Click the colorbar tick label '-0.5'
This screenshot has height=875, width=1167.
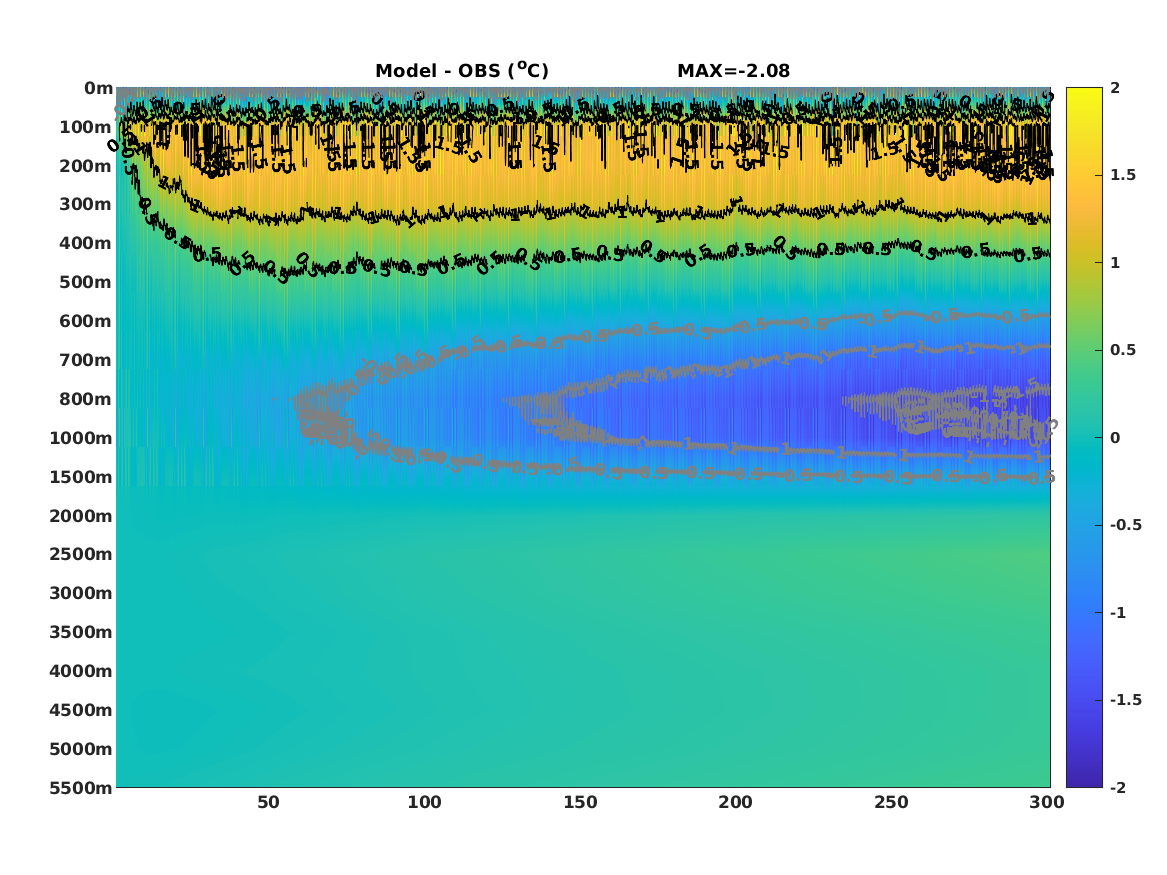[x=1126, y=525]
